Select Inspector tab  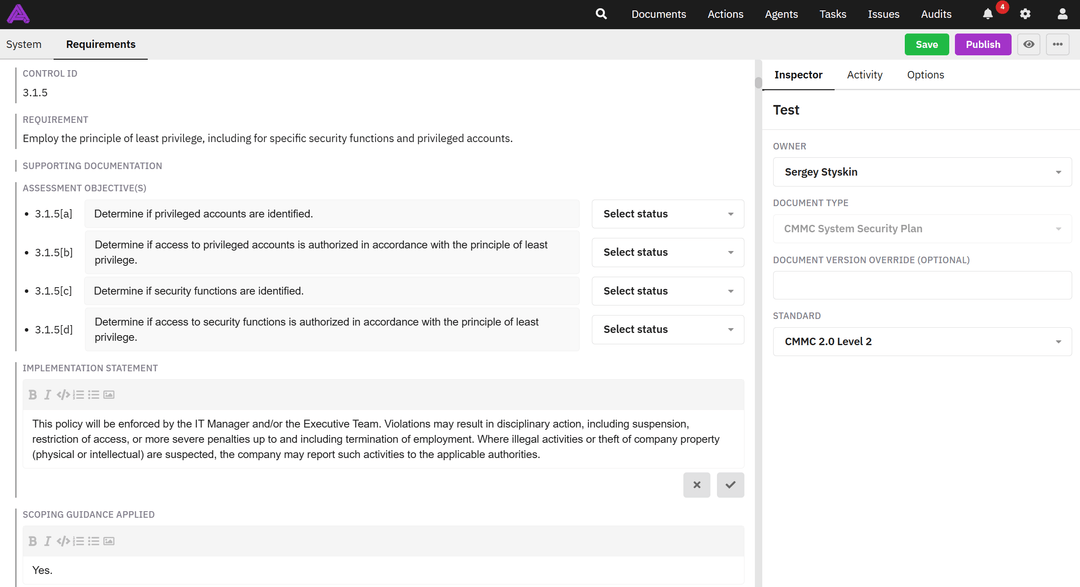click(798, 74)
